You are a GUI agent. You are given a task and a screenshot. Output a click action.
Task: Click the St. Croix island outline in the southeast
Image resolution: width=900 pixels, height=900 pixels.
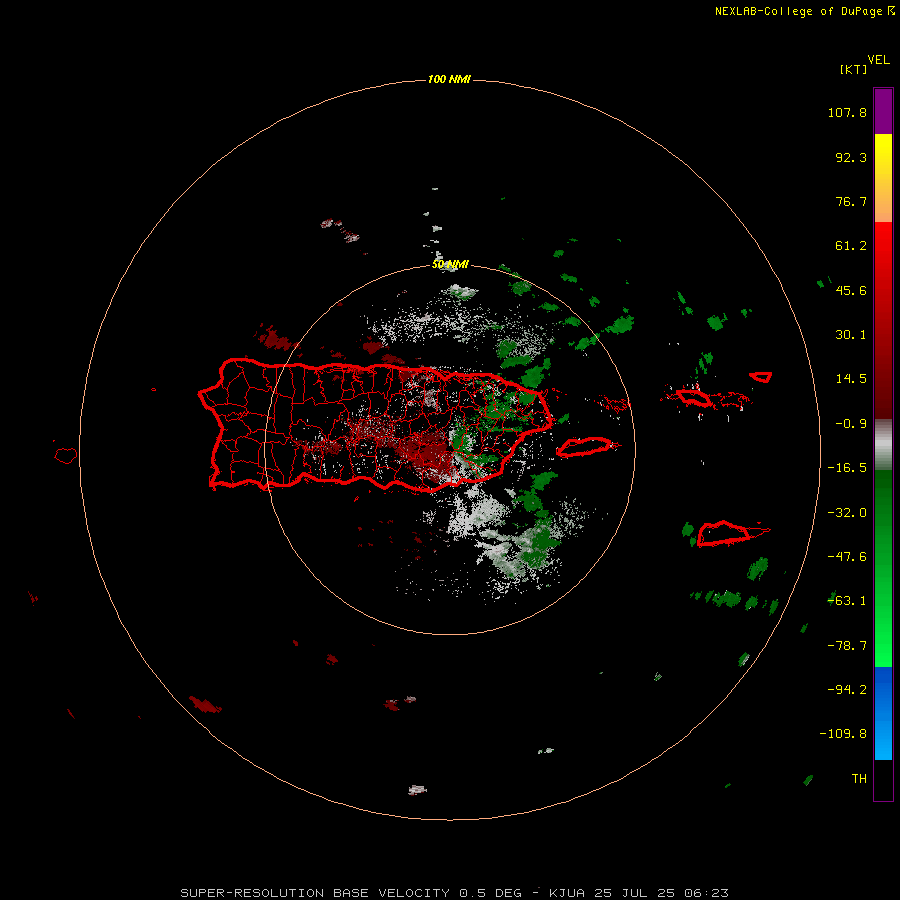click(x=724, y=534)
